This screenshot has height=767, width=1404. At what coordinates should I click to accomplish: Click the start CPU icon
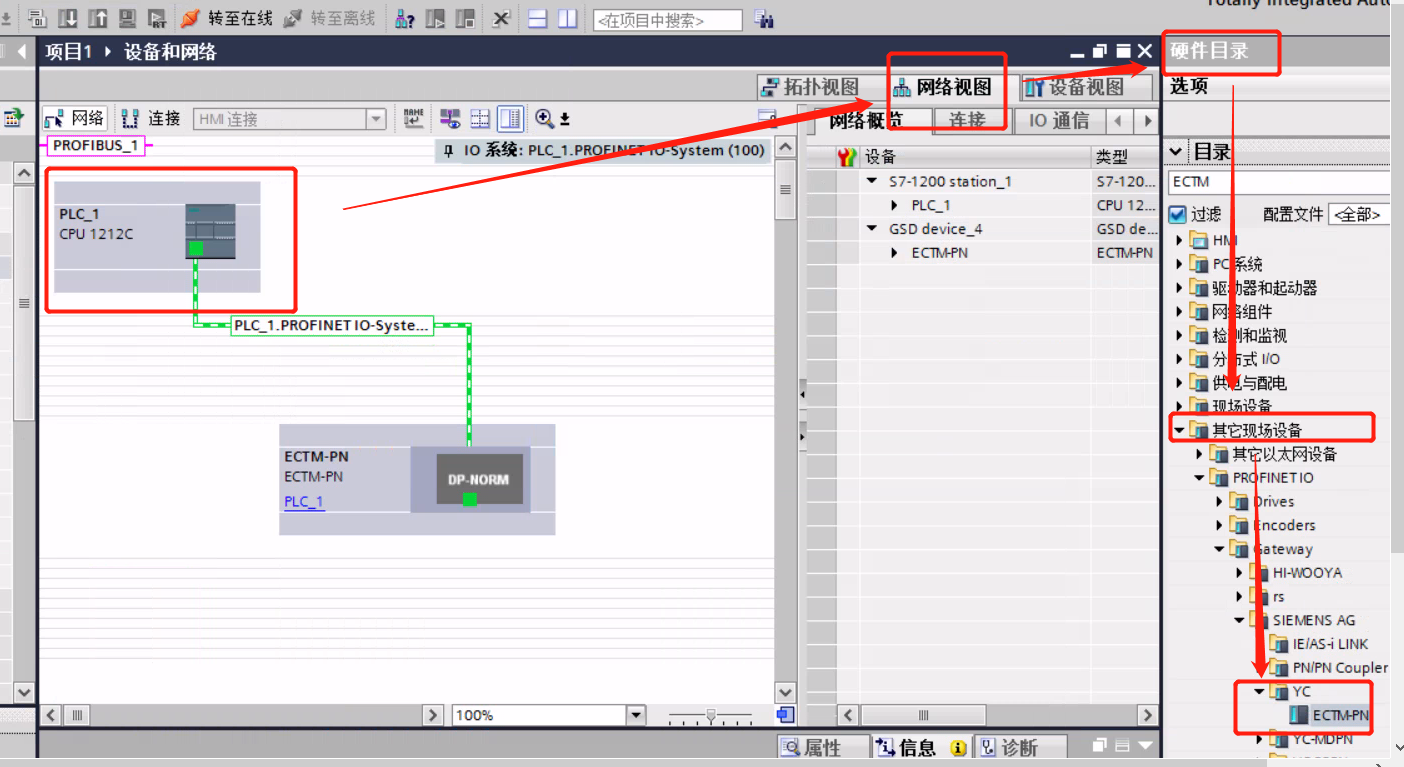coord(435,18)
